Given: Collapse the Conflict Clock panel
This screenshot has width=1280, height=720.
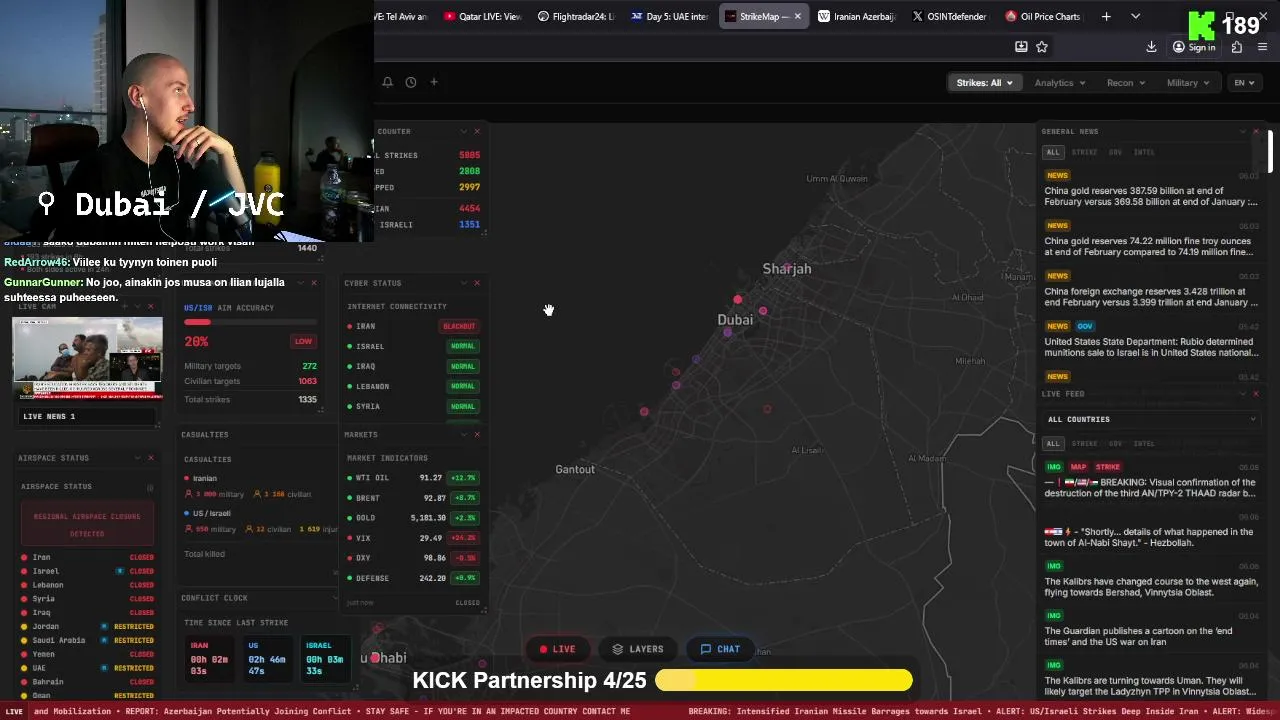Looking at the screenshot, I should click(335, 598).
